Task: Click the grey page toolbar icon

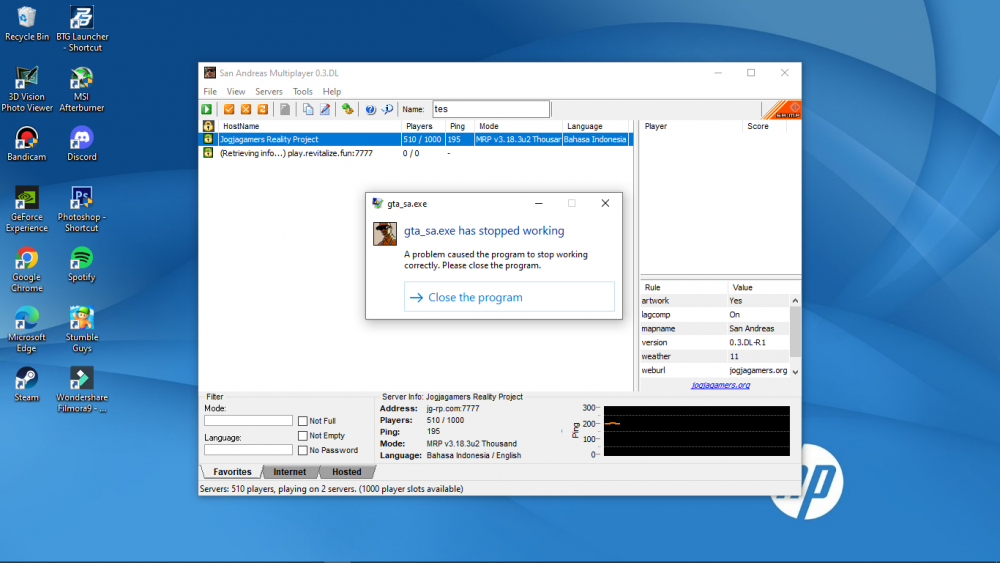Action: click(x=285, y=109)
